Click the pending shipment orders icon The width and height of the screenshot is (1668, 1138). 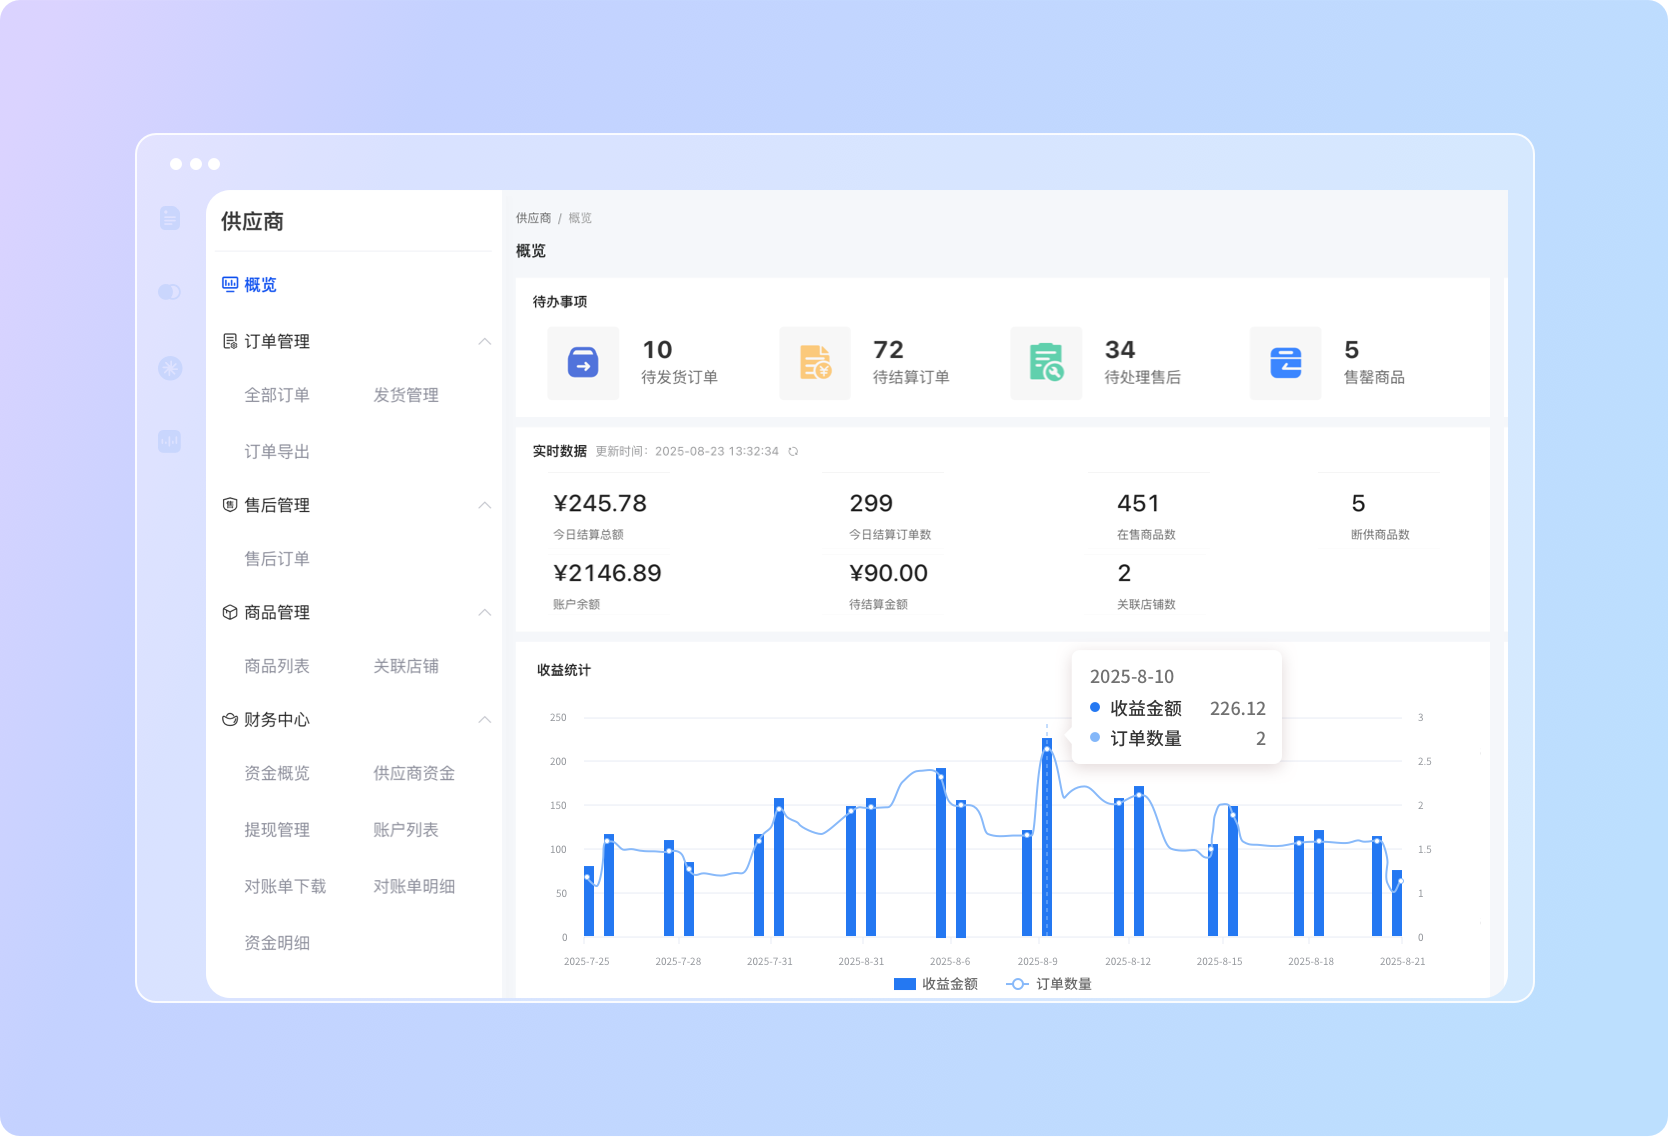(x=583, y=363)
